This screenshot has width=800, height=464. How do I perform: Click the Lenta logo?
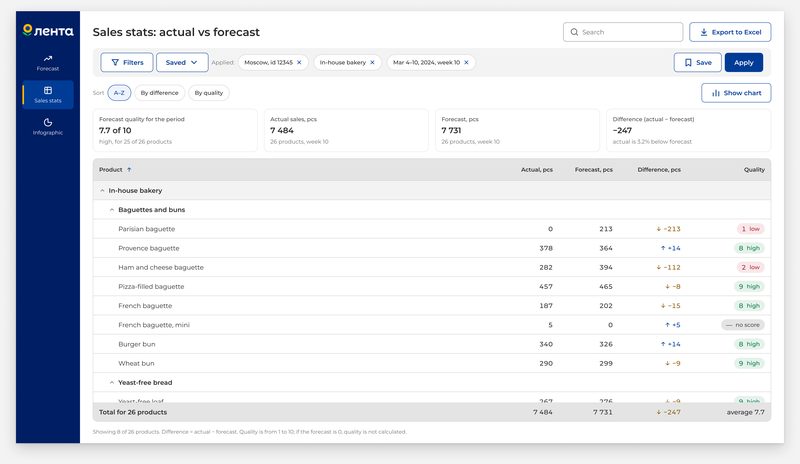48,31
